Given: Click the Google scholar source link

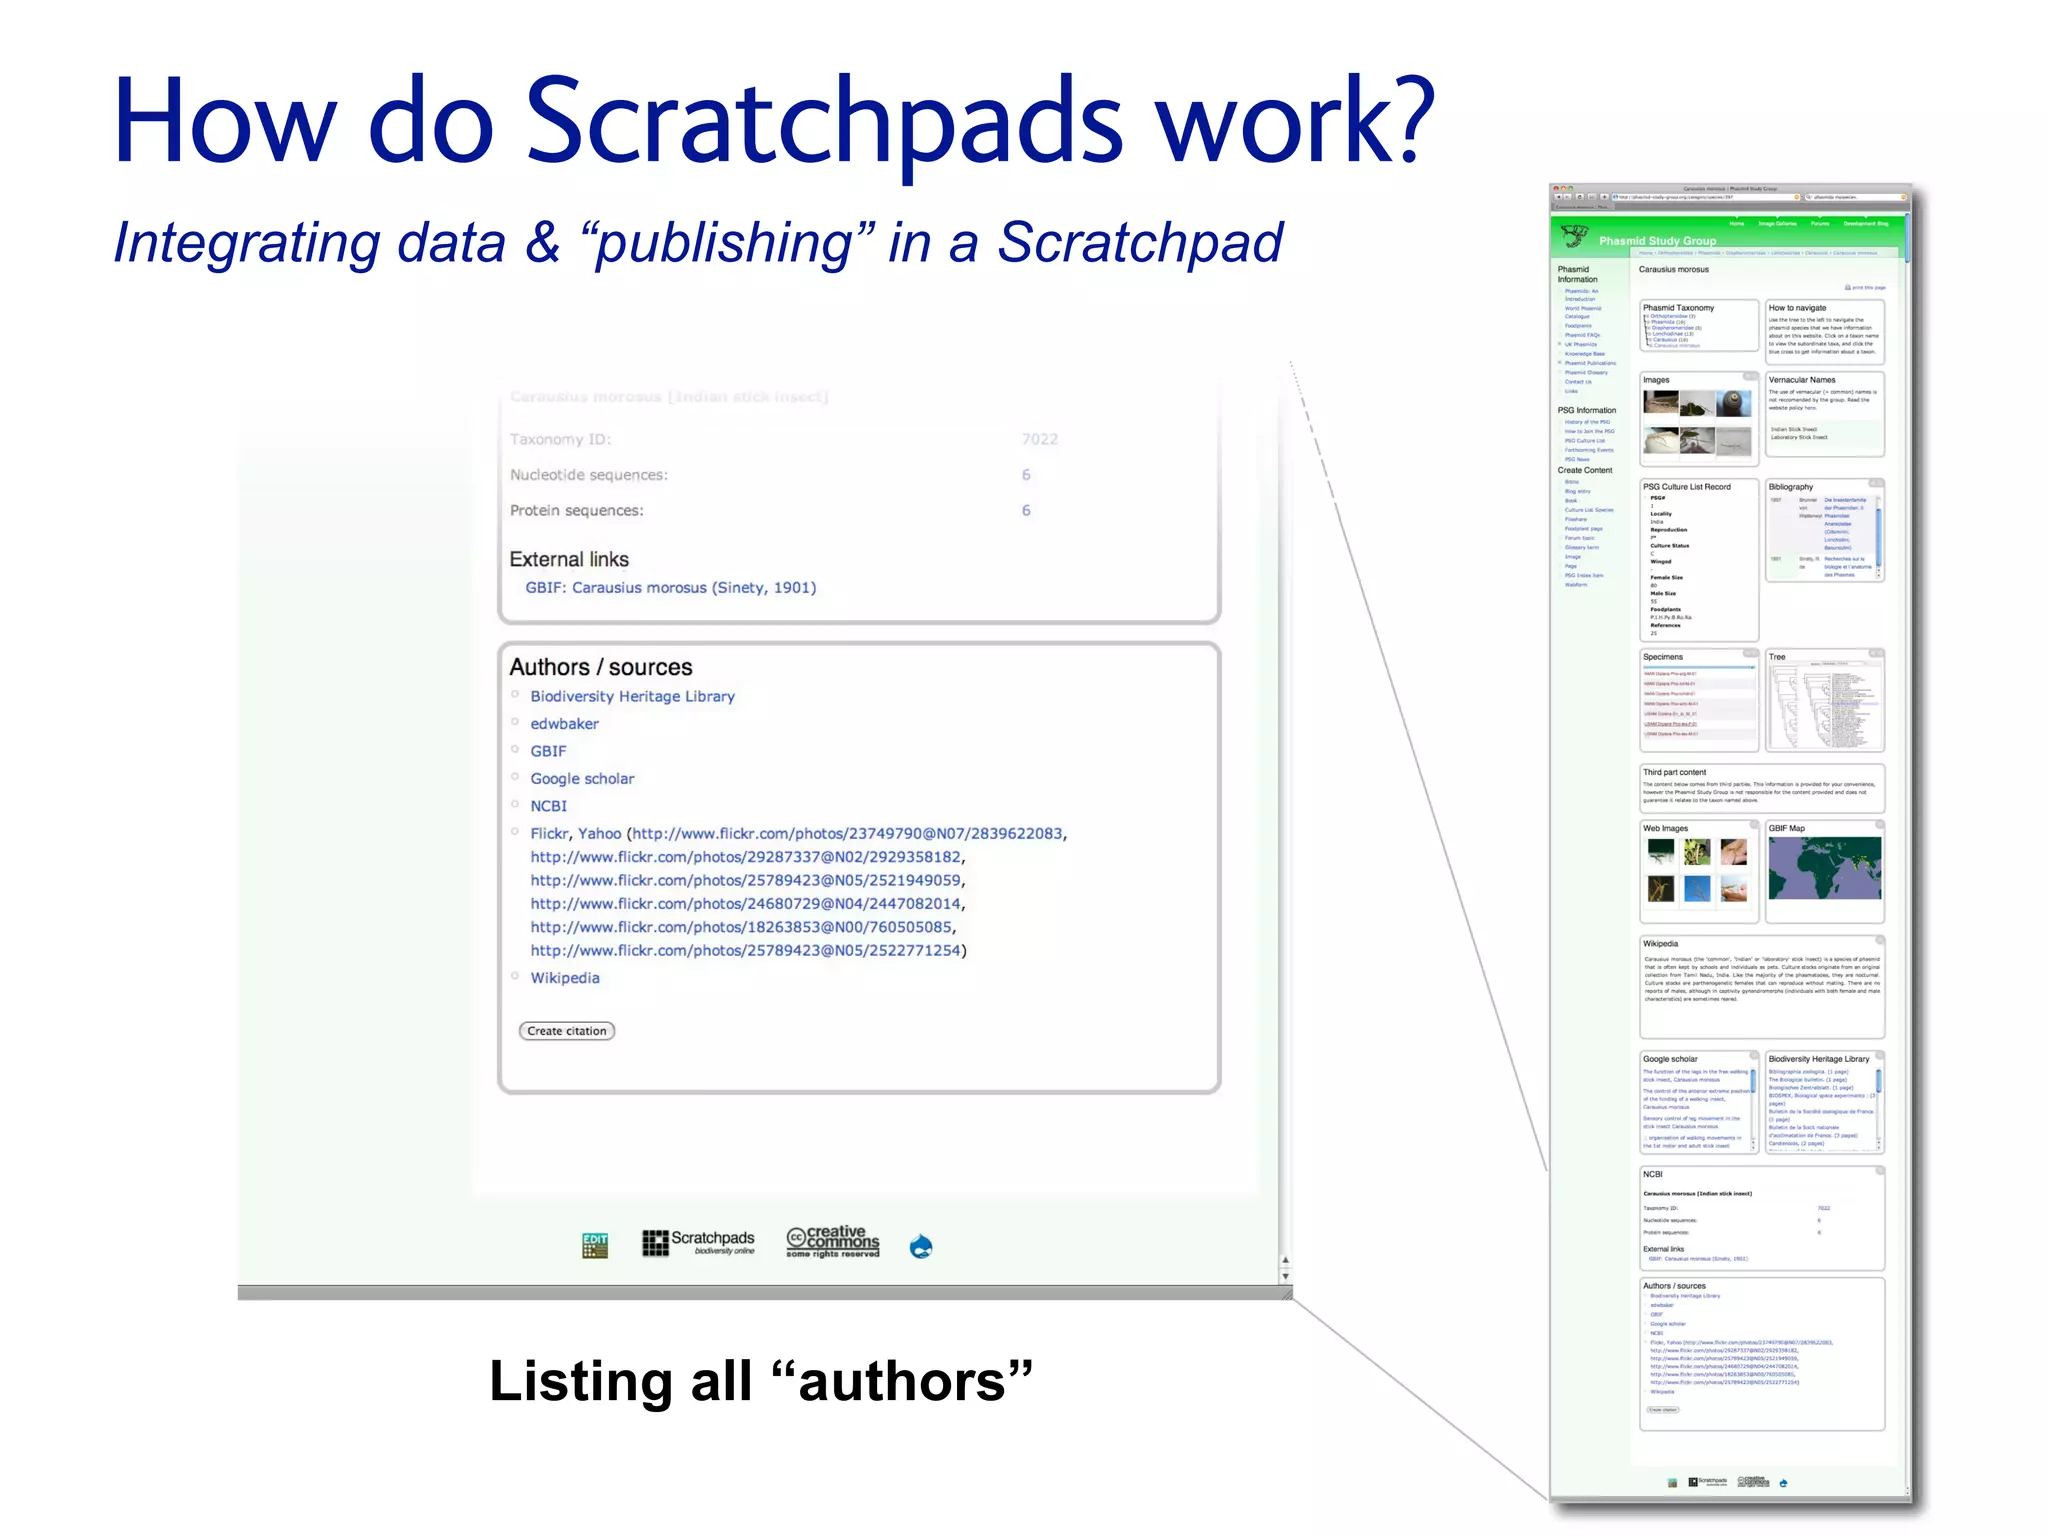Looking at the screenshot, I should [582, 778].
